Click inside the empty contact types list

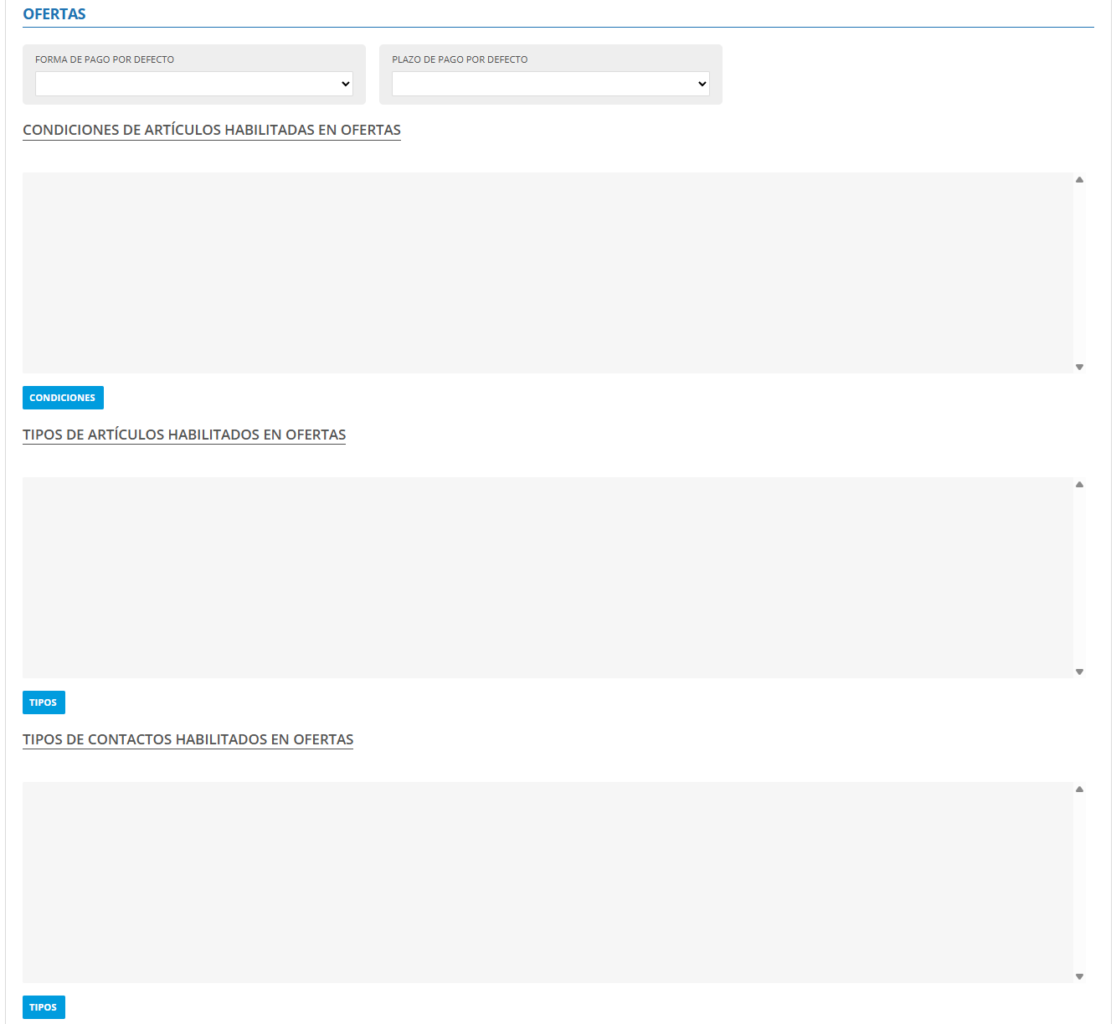pos(547,882)
